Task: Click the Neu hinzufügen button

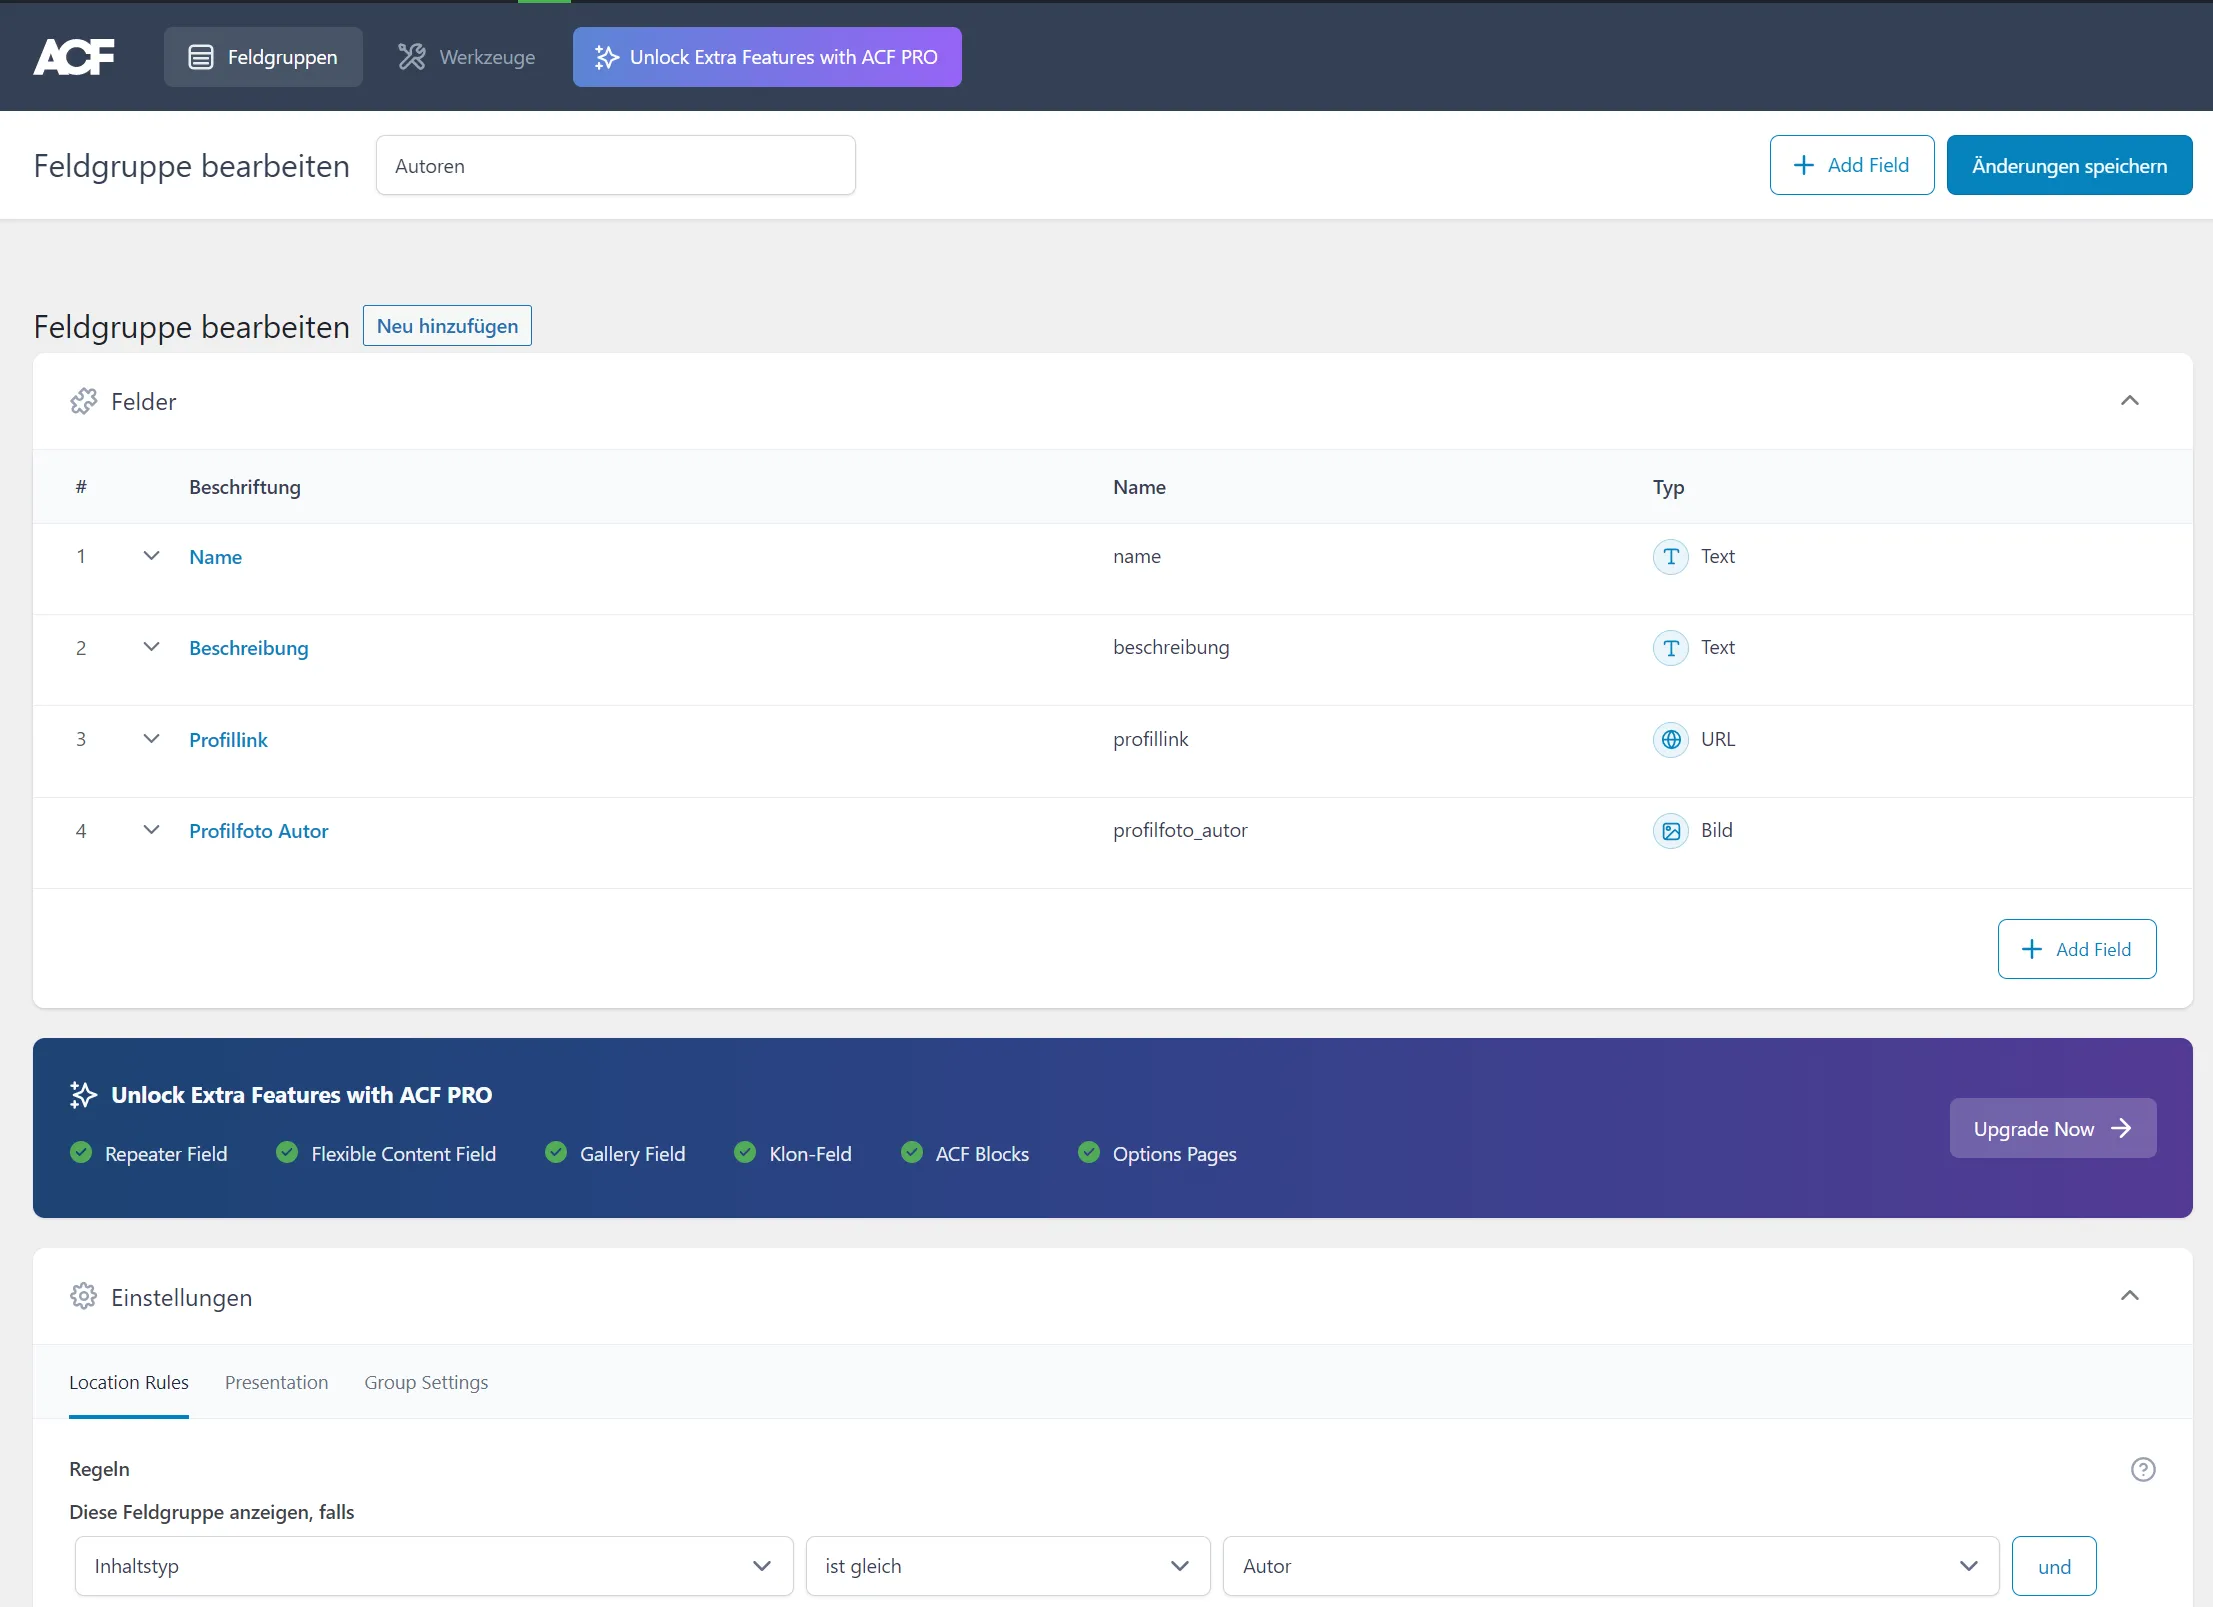Action: (x=447, y=326)
